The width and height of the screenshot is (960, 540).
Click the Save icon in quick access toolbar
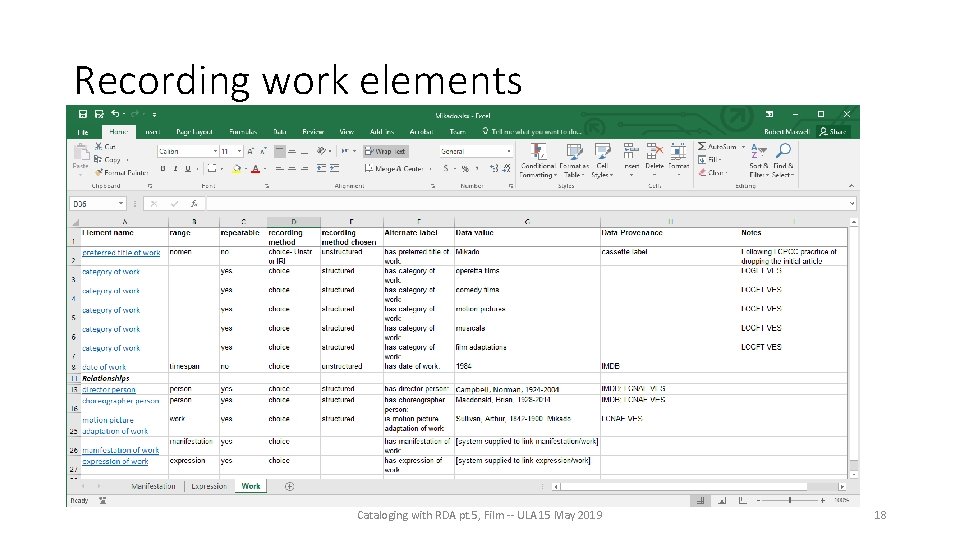coord(83,114)
